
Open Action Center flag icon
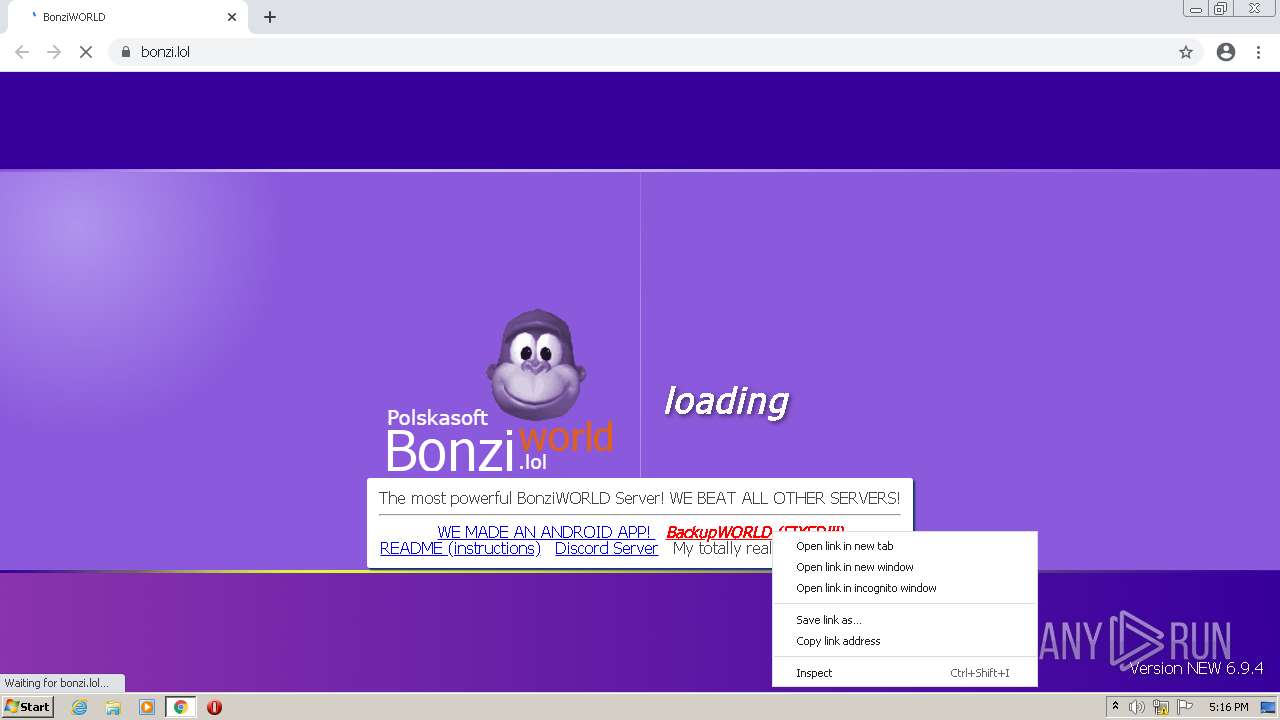click(x=1185, y=707)
